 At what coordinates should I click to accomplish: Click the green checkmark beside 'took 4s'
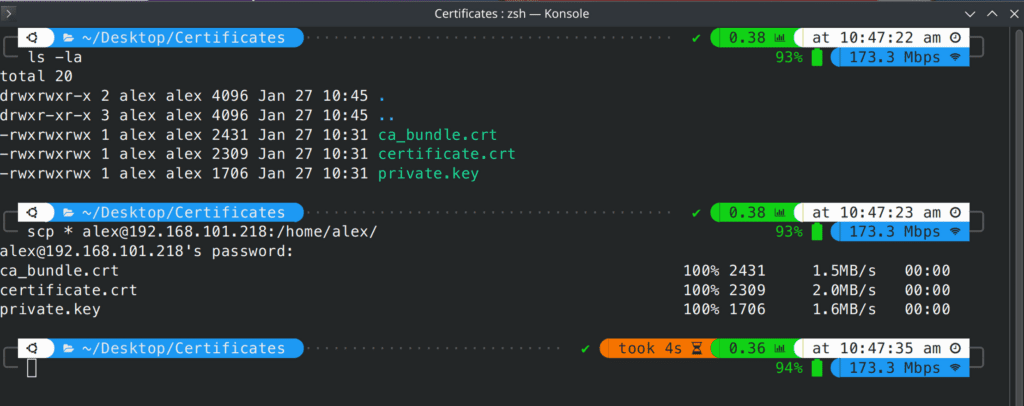click(x=586, y=349)
